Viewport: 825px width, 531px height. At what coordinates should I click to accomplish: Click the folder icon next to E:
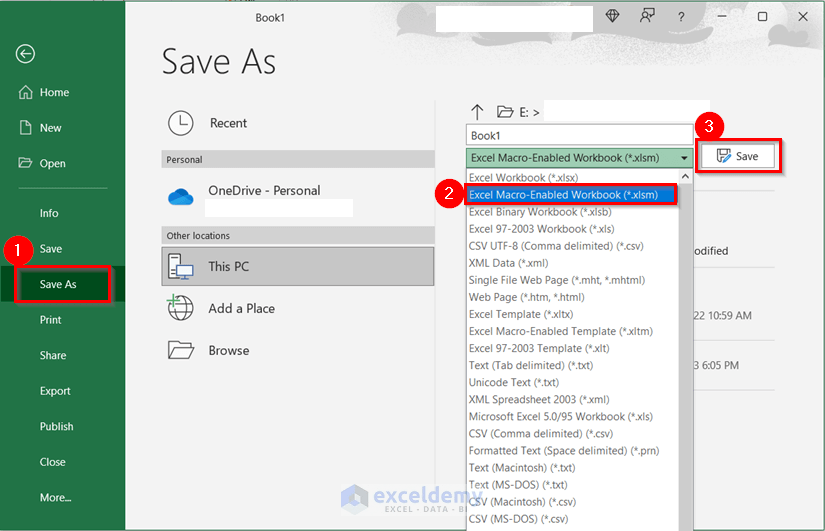point(505,112)
